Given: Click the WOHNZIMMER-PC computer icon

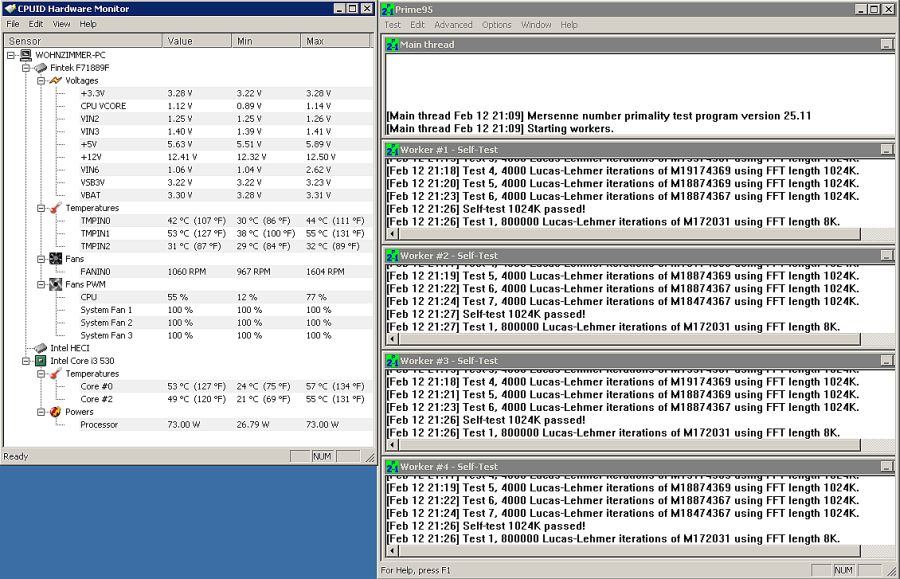Looking at the screenshot, I should [26, 55].
